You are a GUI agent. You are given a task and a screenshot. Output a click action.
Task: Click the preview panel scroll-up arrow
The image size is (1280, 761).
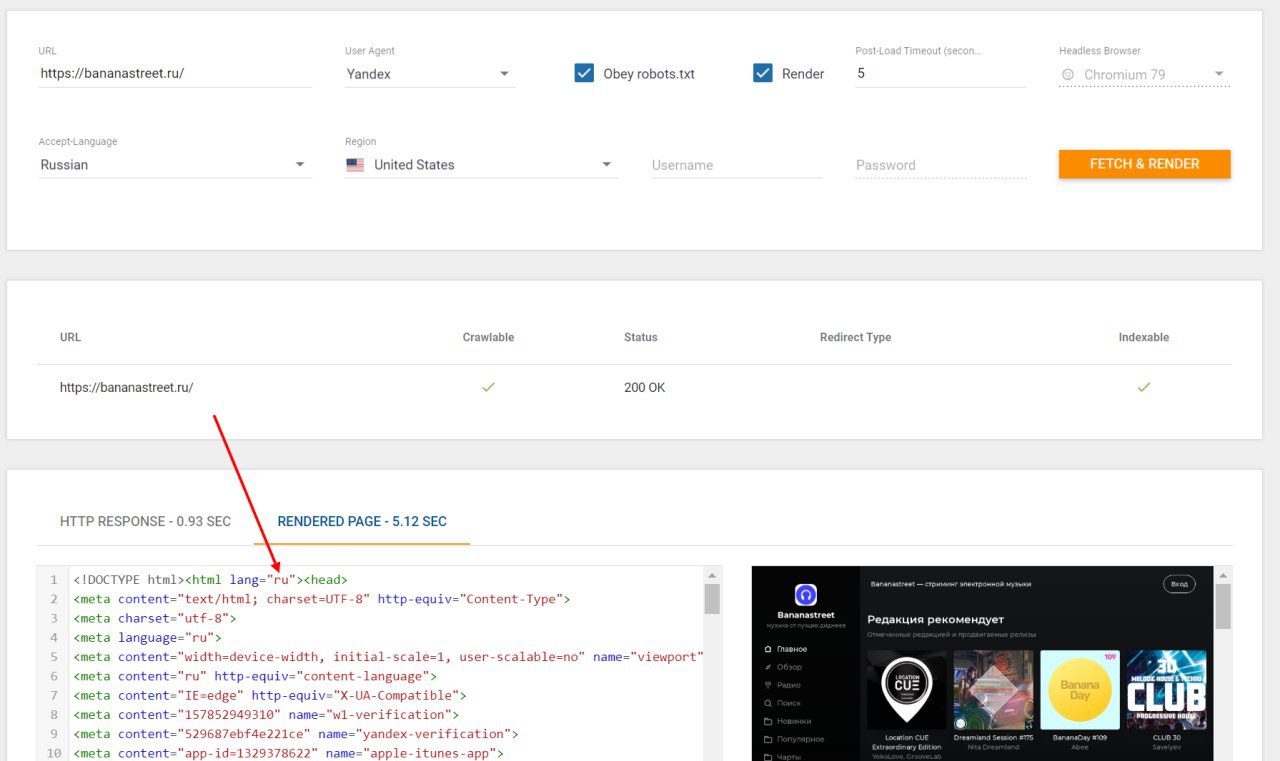[x=1223, y=575]
